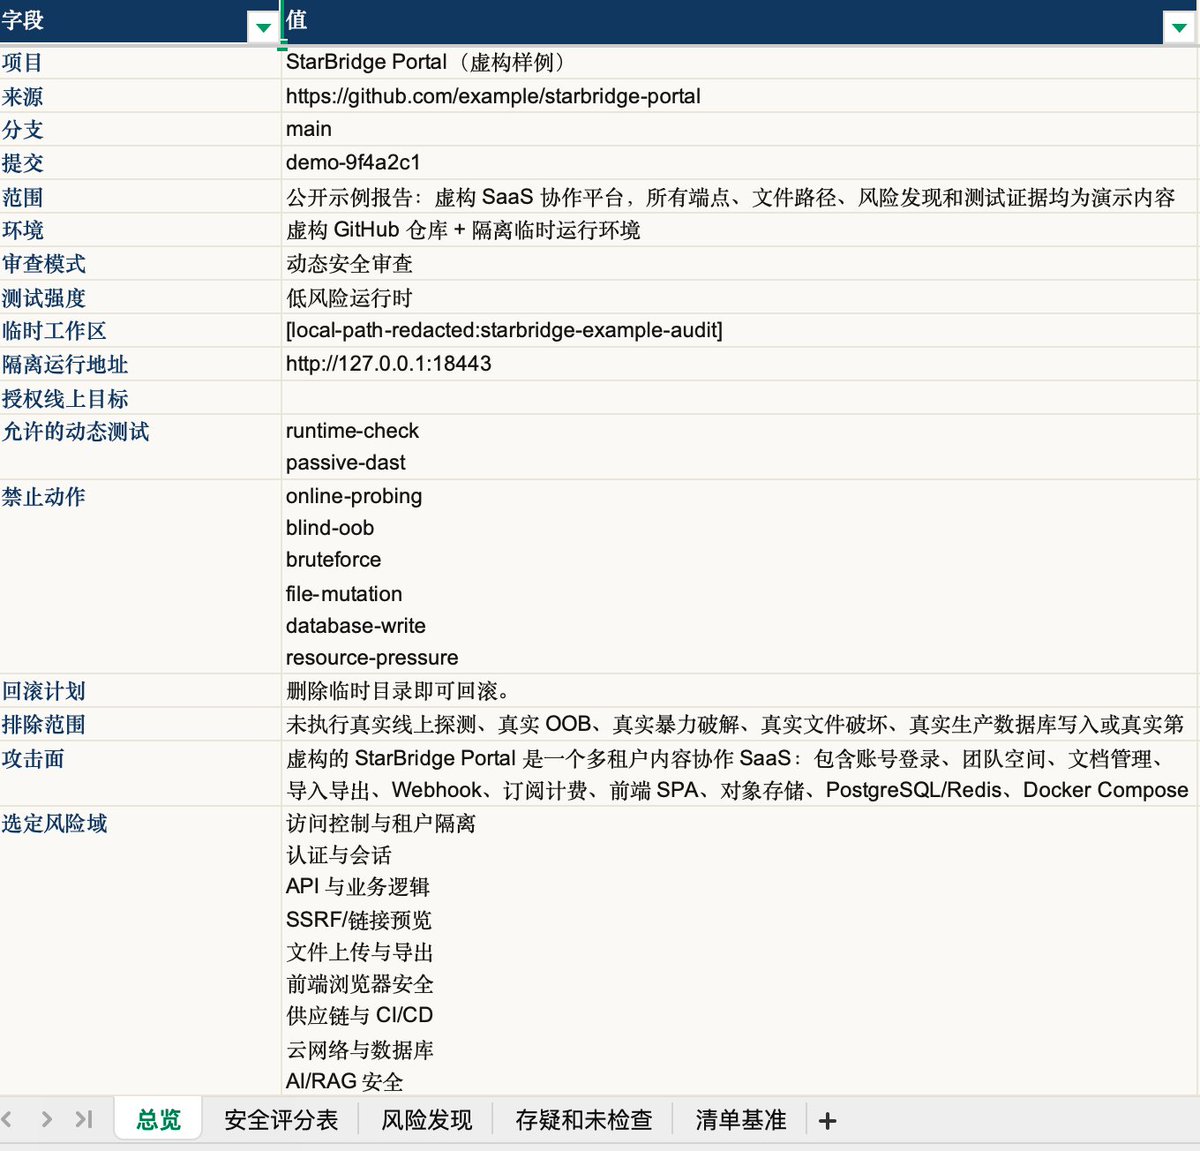
Task: Select the 公开示例报告 scope description cell
Action: [740, 197]
